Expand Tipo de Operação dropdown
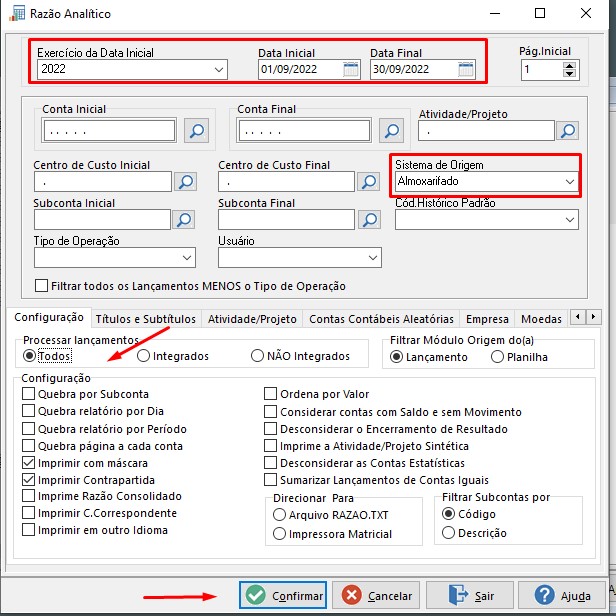The width and height of the screenshot is (616, 616). tap(187, 258)
